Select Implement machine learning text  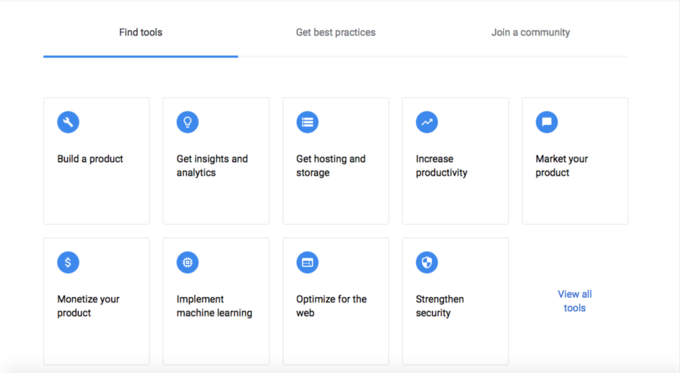214,306
